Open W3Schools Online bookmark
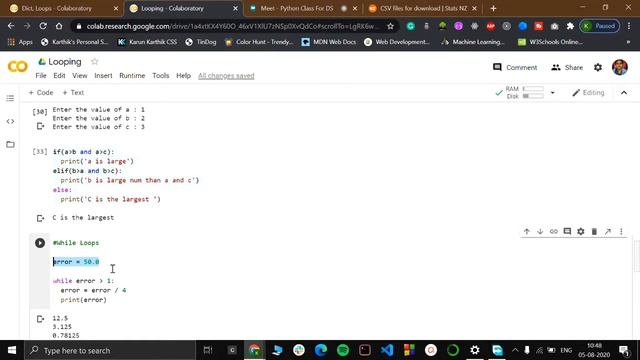This screenshot has width=640, height=360. pyautogui.click(x=550, y=42)
